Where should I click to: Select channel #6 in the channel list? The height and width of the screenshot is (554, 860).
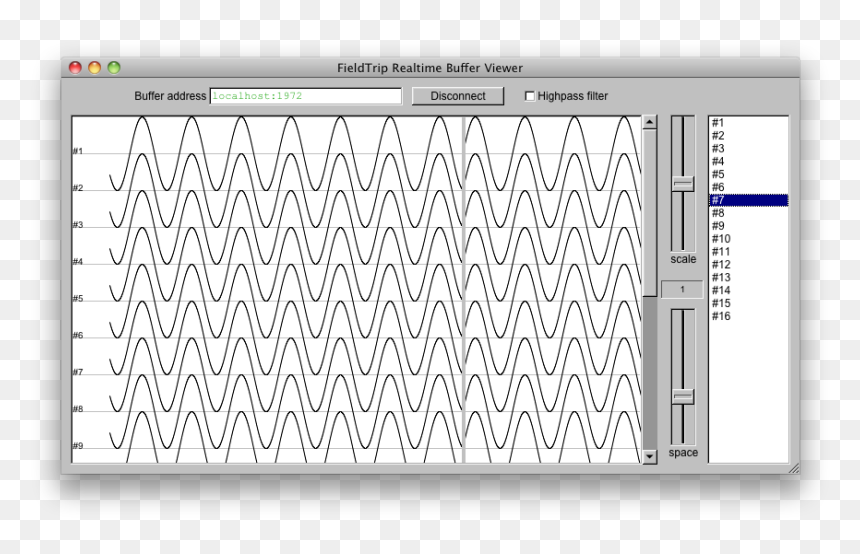pos(749,187)
